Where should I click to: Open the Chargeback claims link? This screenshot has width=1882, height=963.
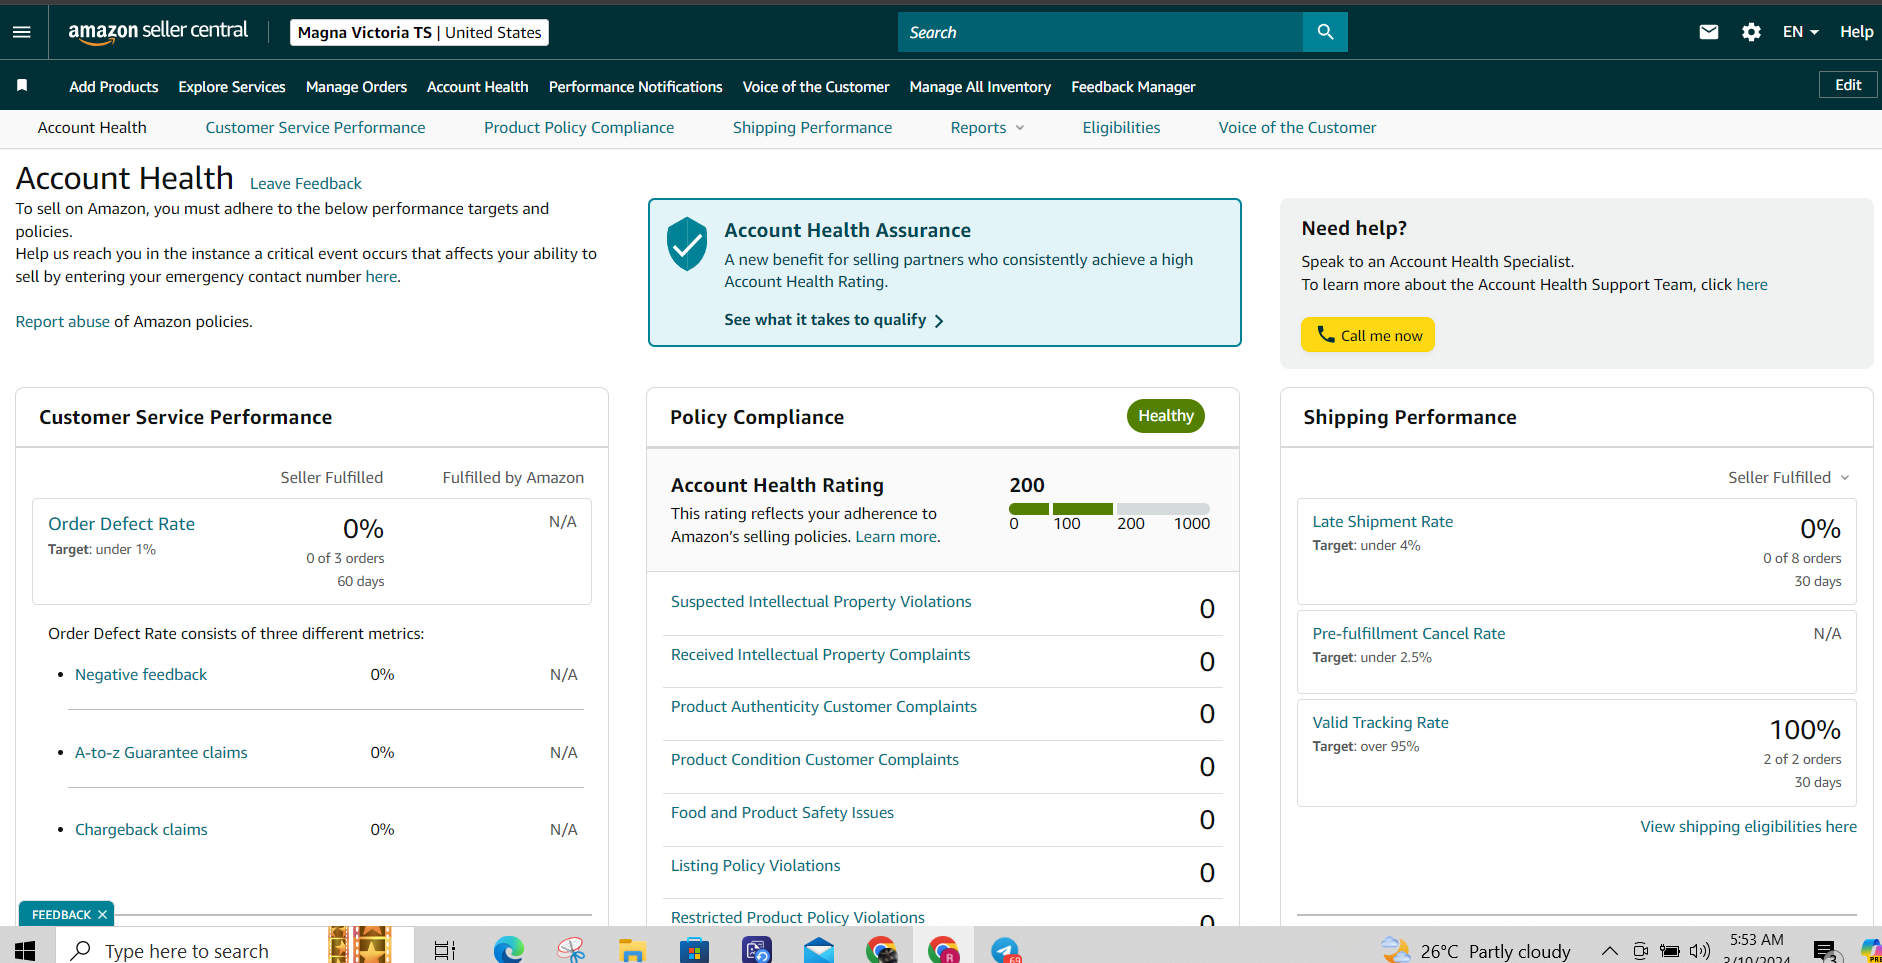(141, 830)
